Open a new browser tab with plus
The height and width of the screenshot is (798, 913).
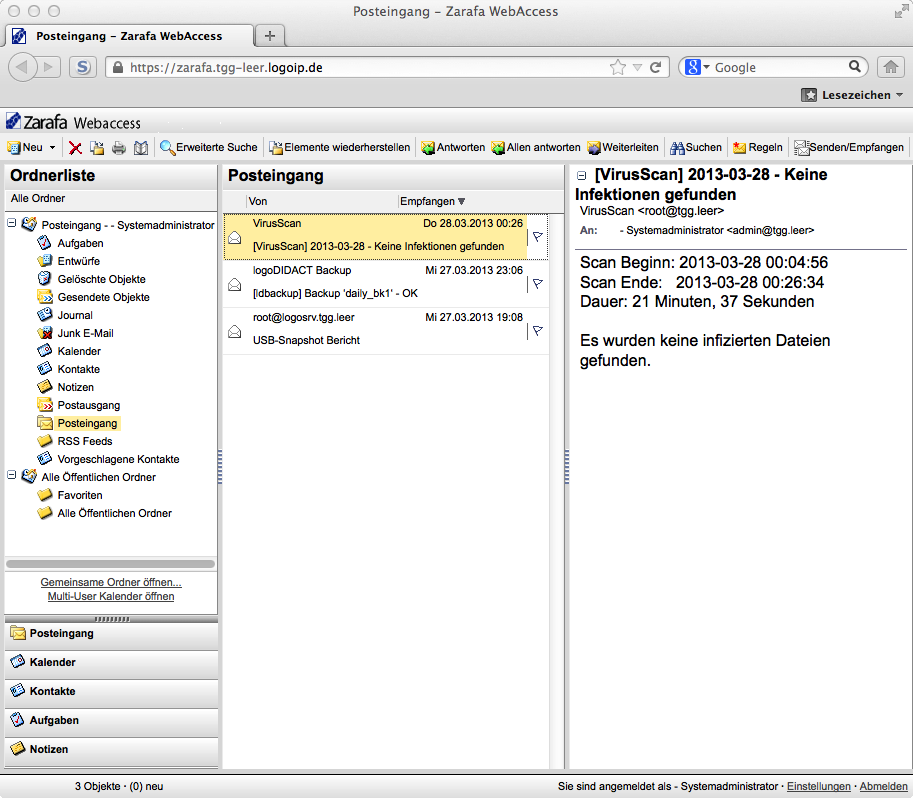point(270,36)
